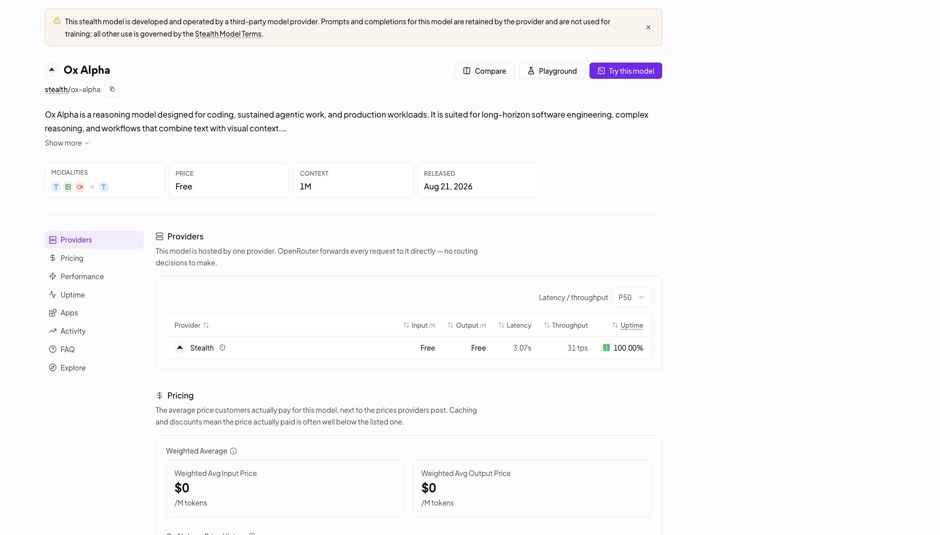Viewport: 940px width, 535px height.
Task: Open the Stealth Model Terms link
Action: tap(228, 34)
